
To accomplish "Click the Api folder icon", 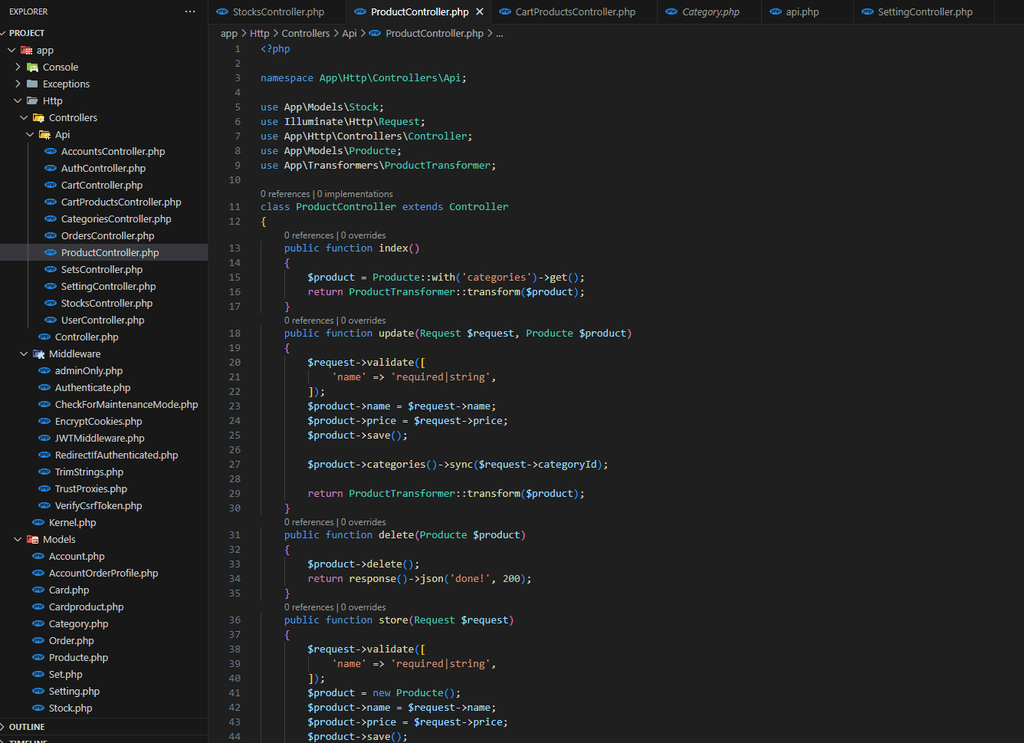I will tap(45, 135).
